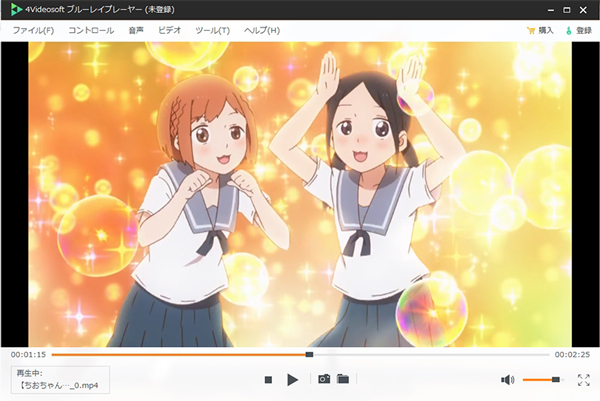
Task: Click the playback progress bar handle
Action: tap(309, 355)
